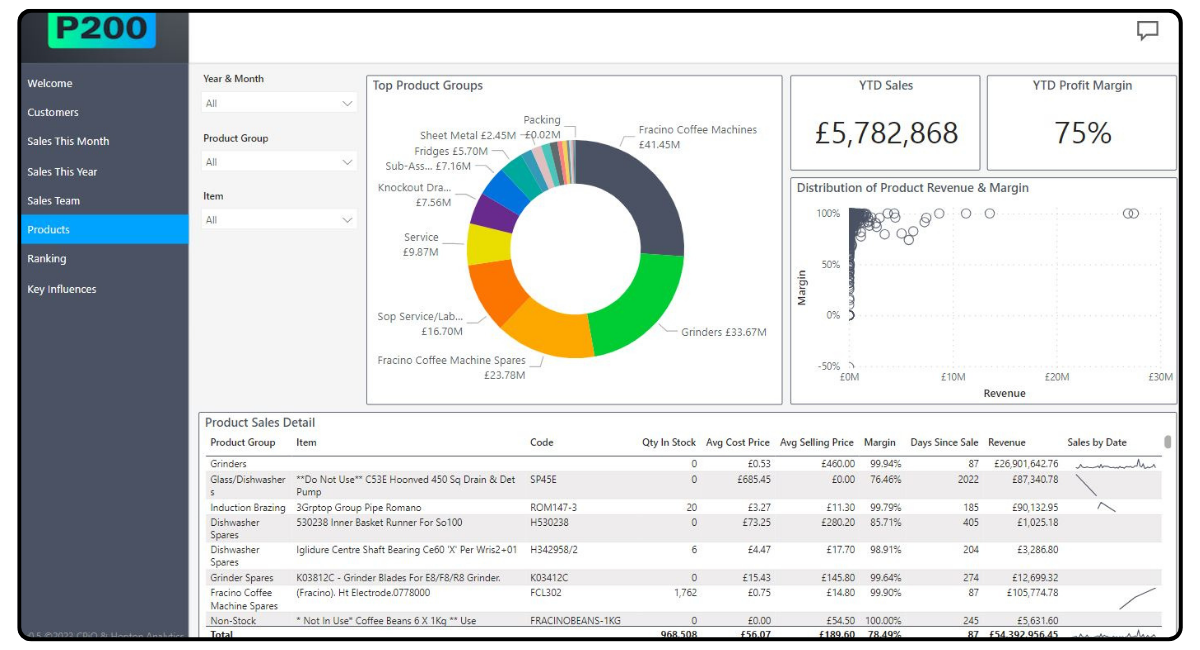Sort the table by the Margin column
Image resolution: width=1200 pixels, height=650 pixels.
(x=880, y=442)
